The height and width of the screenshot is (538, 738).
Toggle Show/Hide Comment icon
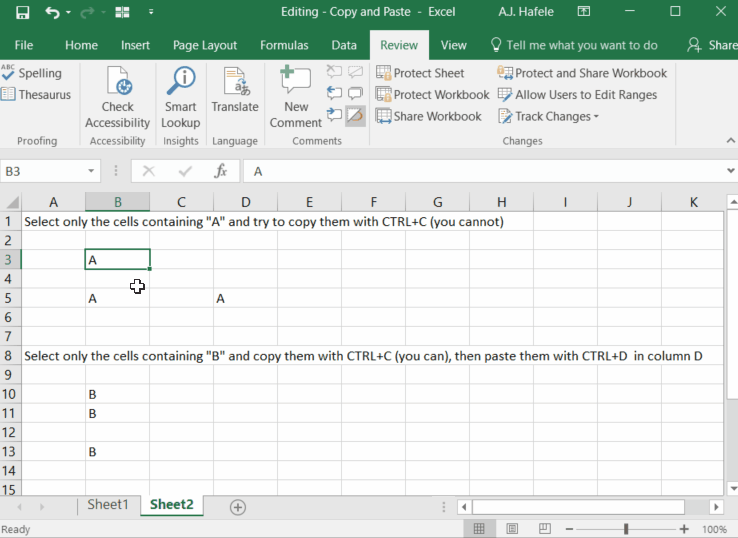(355, 72)
